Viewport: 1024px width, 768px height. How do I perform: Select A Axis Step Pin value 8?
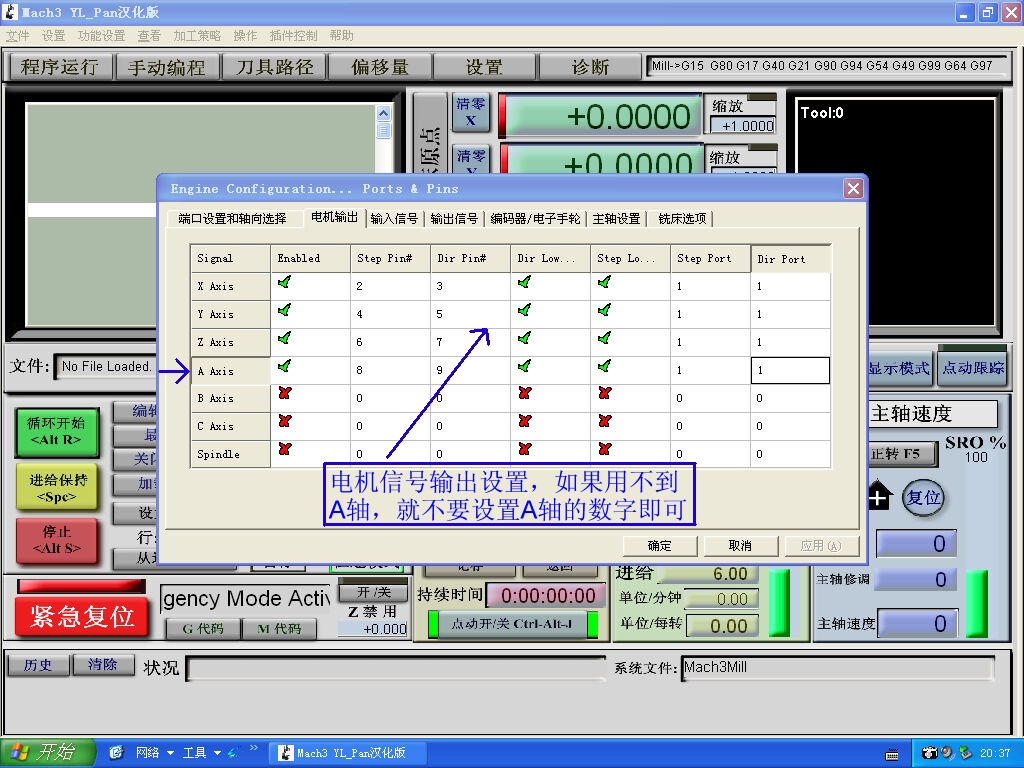390,370
